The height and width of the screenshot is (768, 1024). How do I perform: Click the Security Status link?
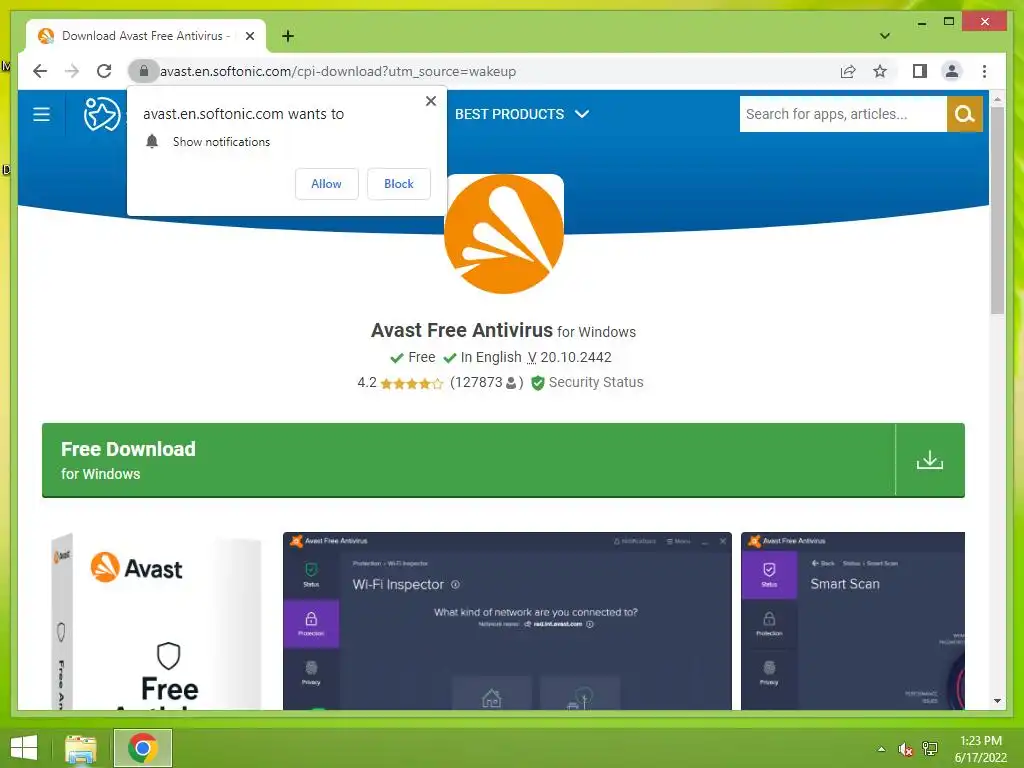point(596,382)
